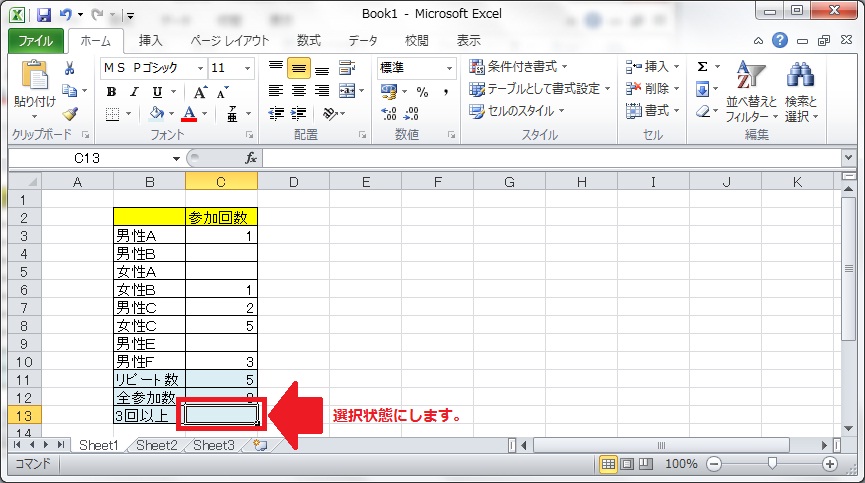Click the Save icon in quick access toolbar

coord(44,14)
